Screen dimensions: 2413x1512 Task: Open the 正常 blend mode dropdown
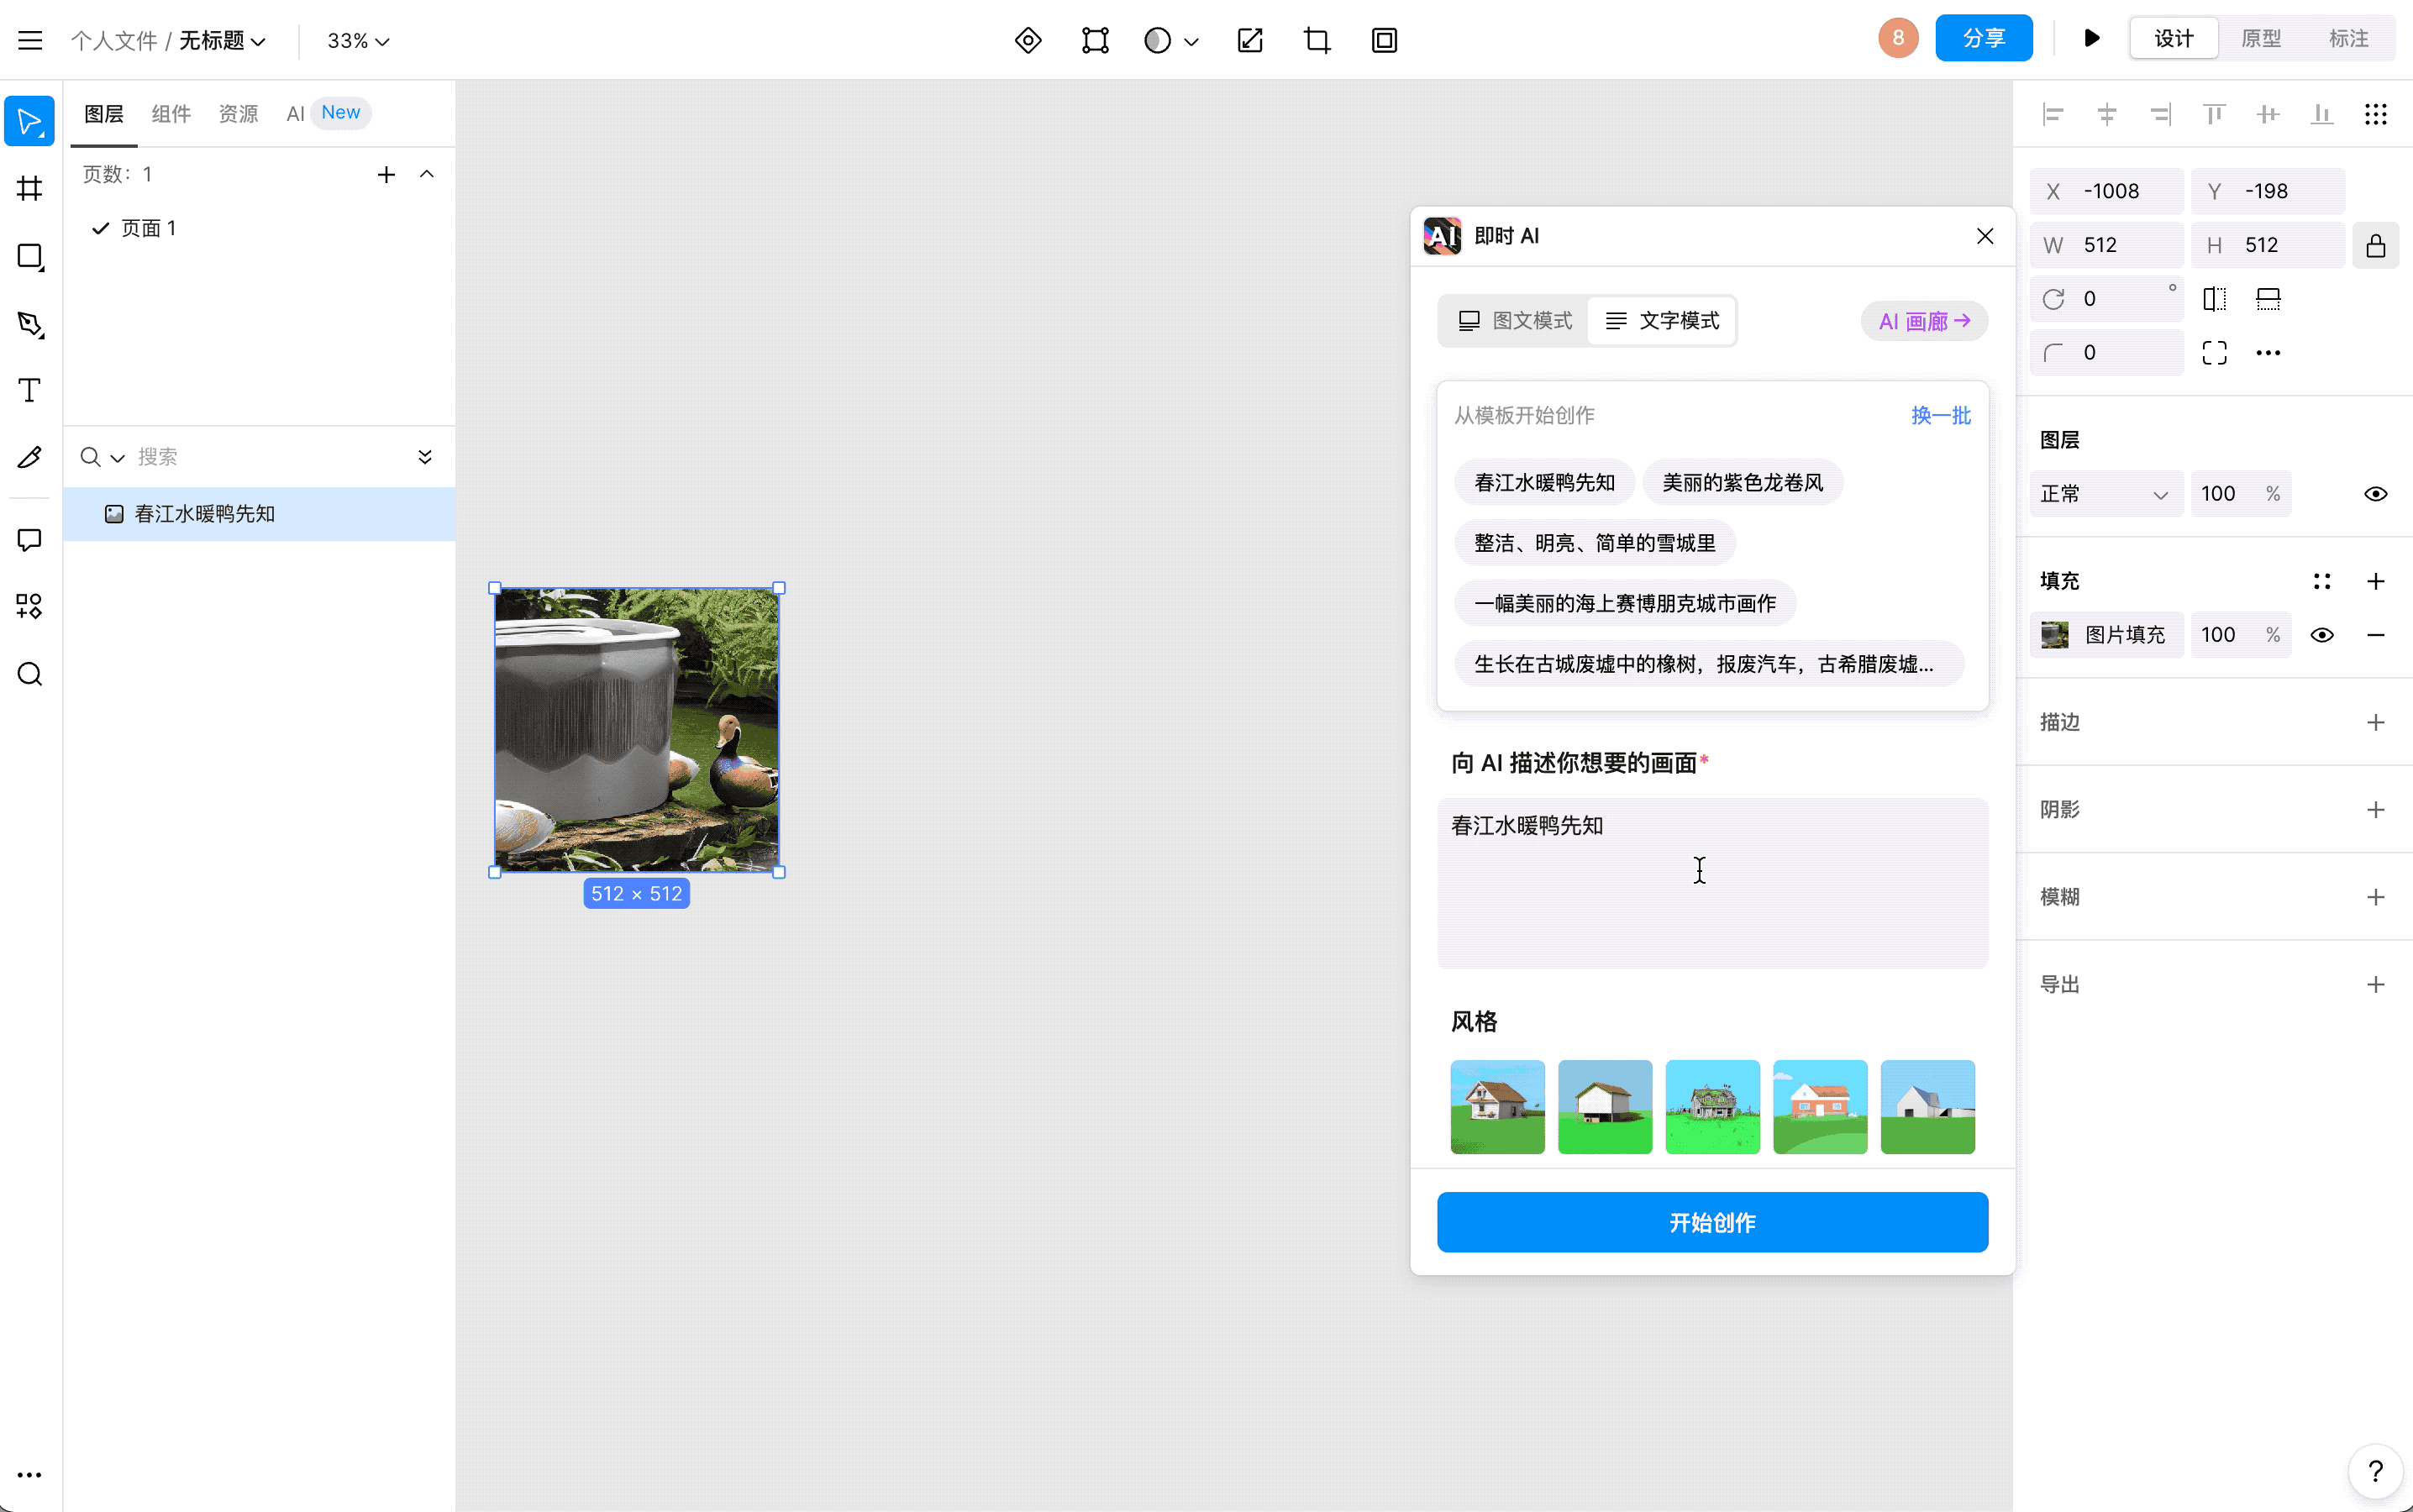(2105, 493)
